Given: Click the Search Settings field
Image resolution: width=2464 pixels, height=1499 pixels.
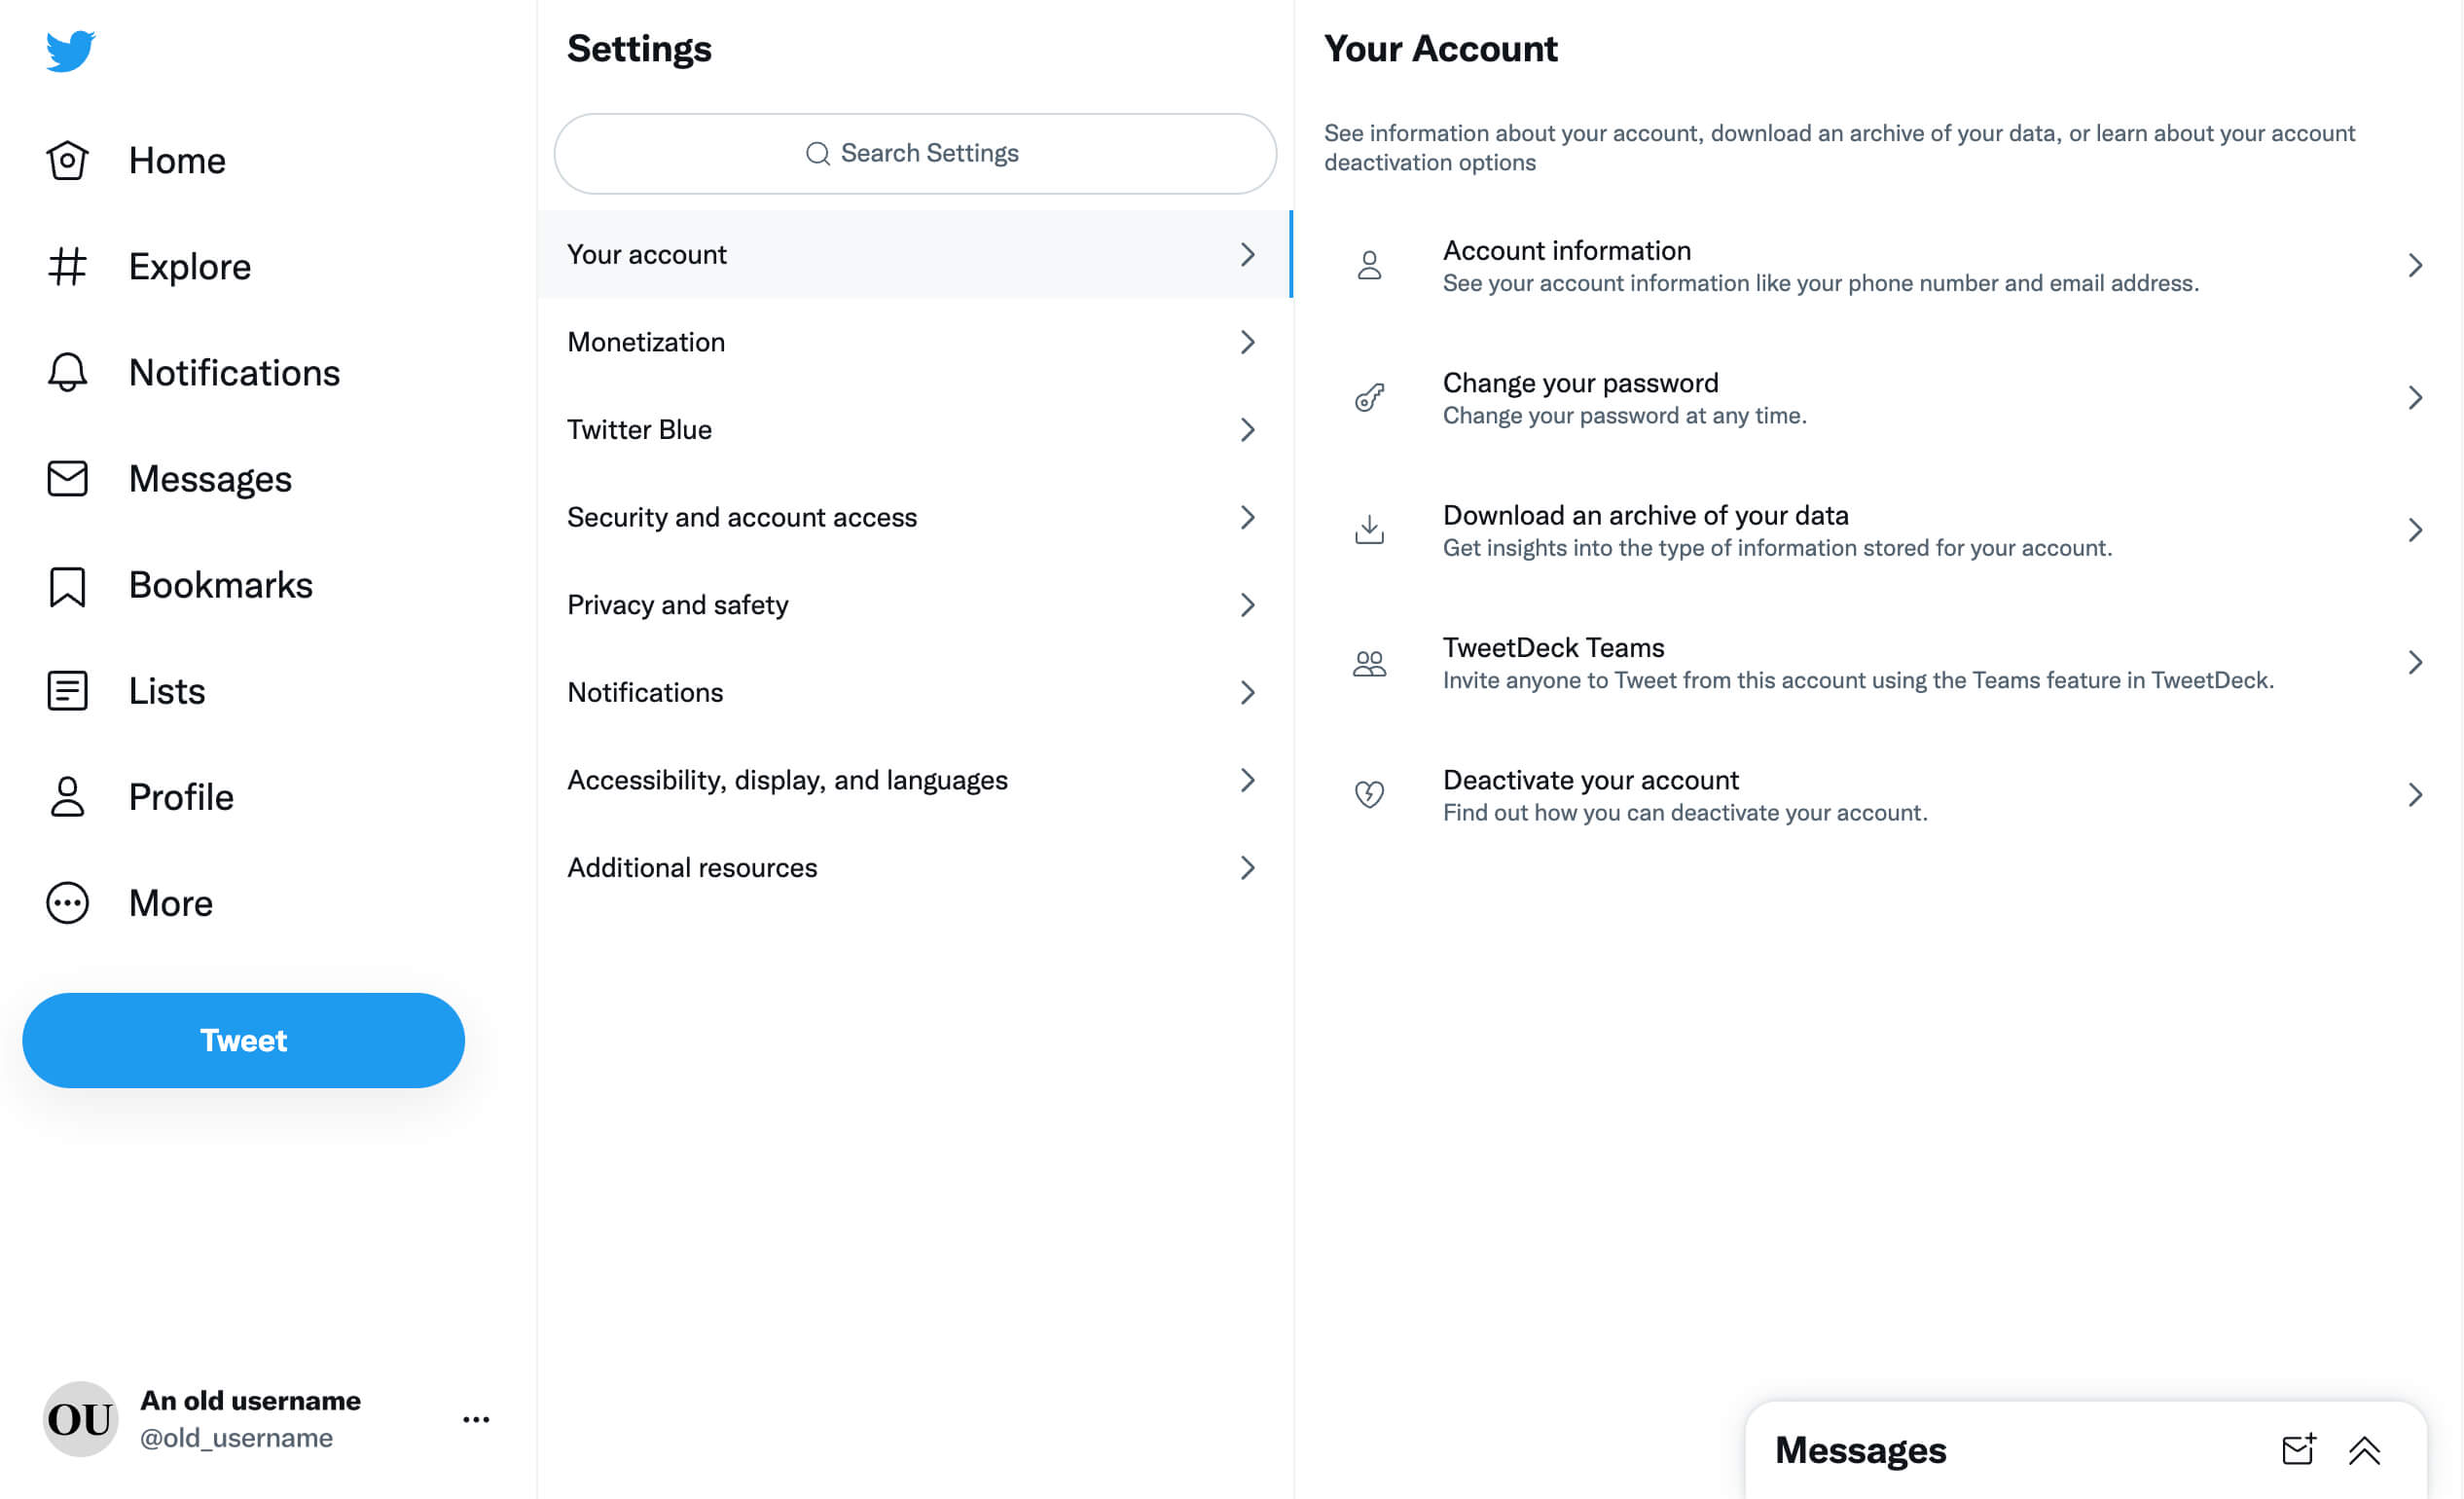Looking at the screenshot, I should click(914, 153).
